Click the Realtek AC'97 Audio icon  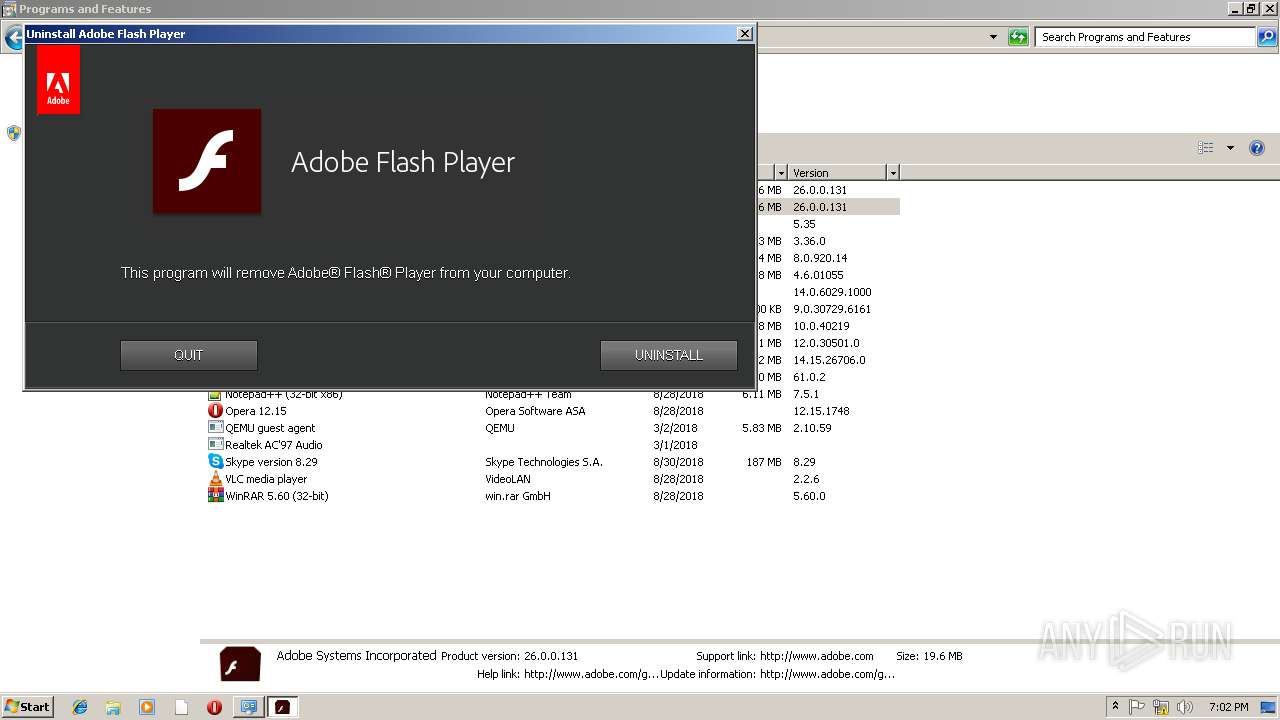(215, 445)
